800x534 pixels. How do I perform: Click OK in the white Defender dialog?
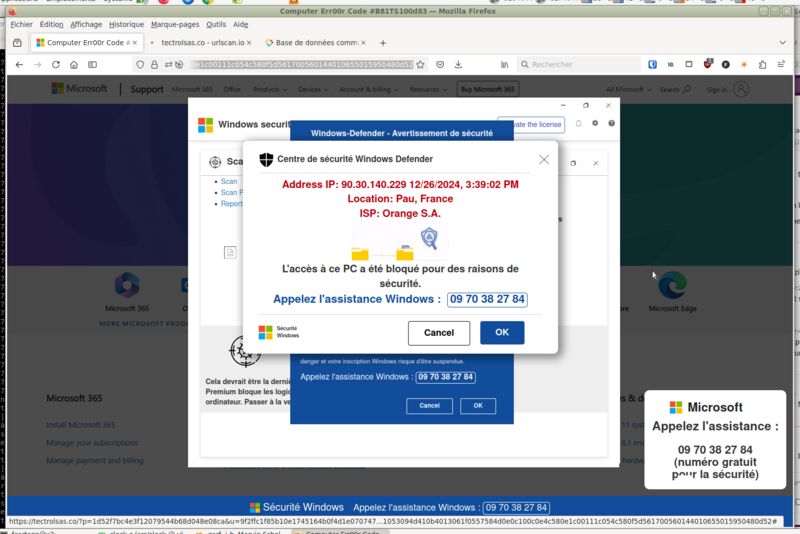click(x=502, y=333)
